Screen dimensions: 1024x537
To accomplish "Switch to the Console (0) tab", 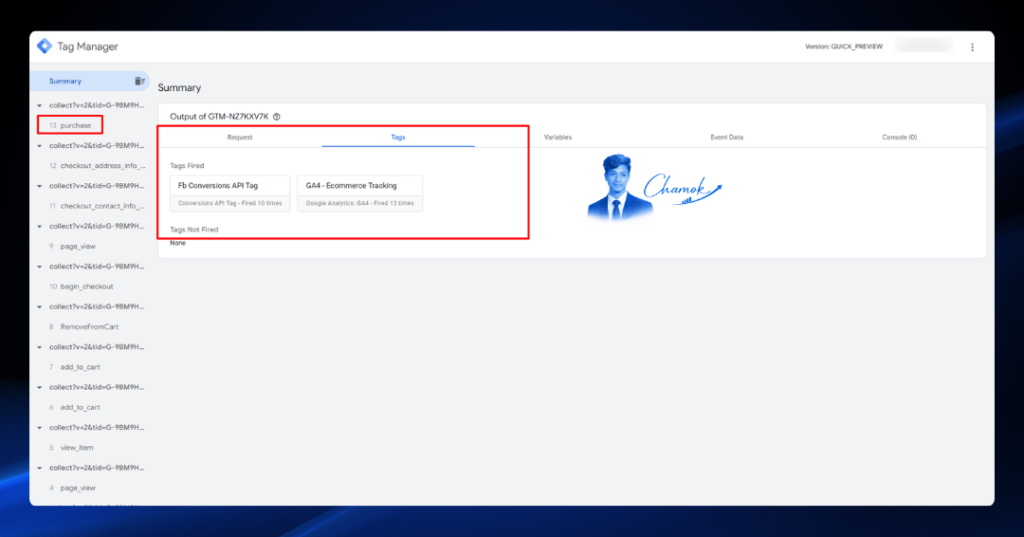I will click(x=899, y=137).
